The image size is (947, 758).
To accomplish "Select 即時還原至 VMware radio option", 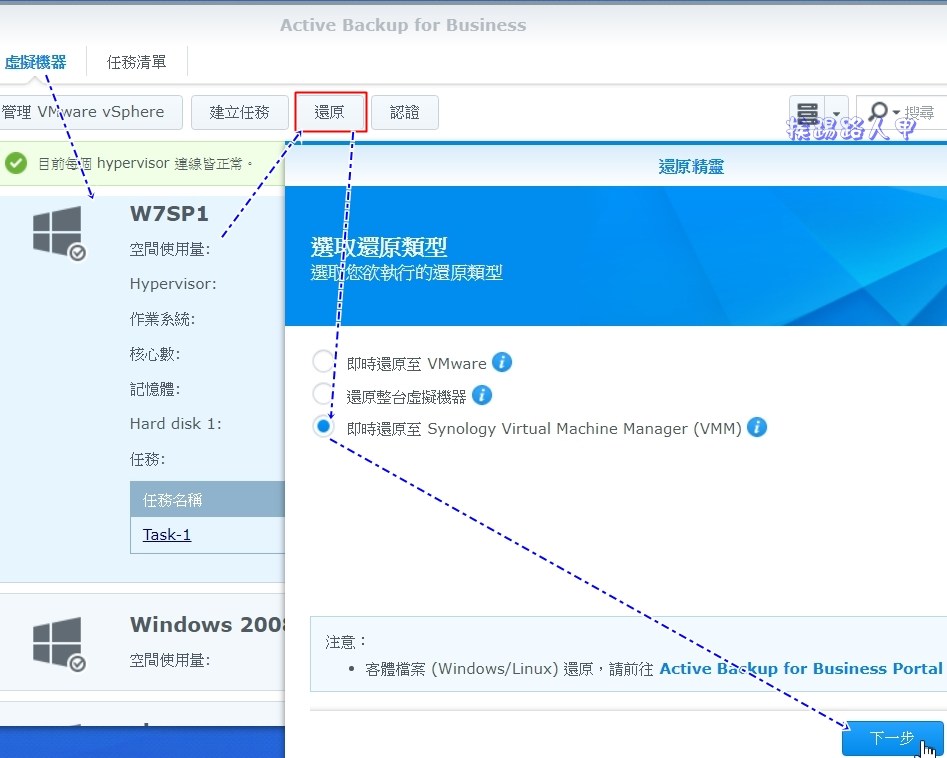I will 323,361.
